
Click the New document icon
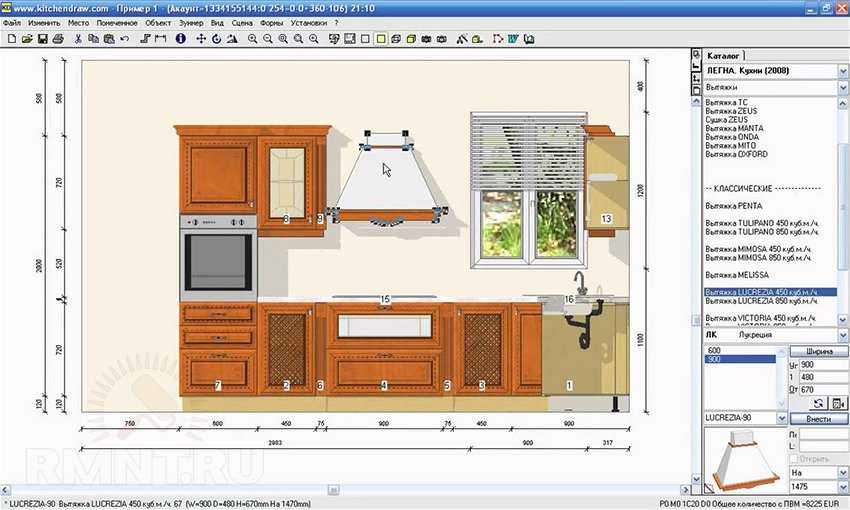11,38
